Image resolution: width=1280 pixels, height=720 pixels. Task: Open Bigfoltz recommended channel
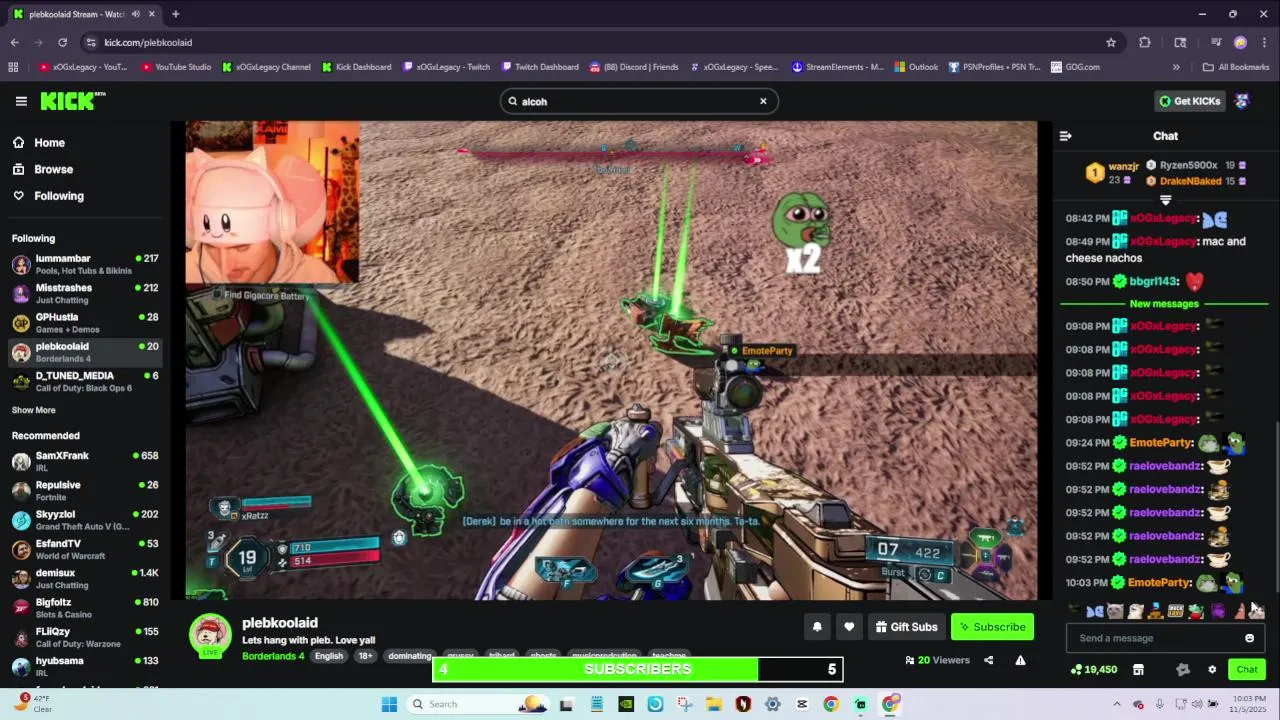point(85,608)
